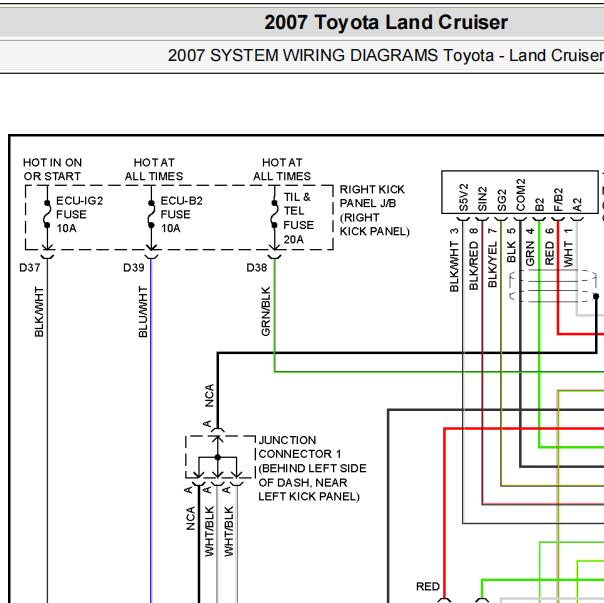This screenshot has width=604, height=603.
Task: Click terminal label "SG2"
Action: click(502, 200)
